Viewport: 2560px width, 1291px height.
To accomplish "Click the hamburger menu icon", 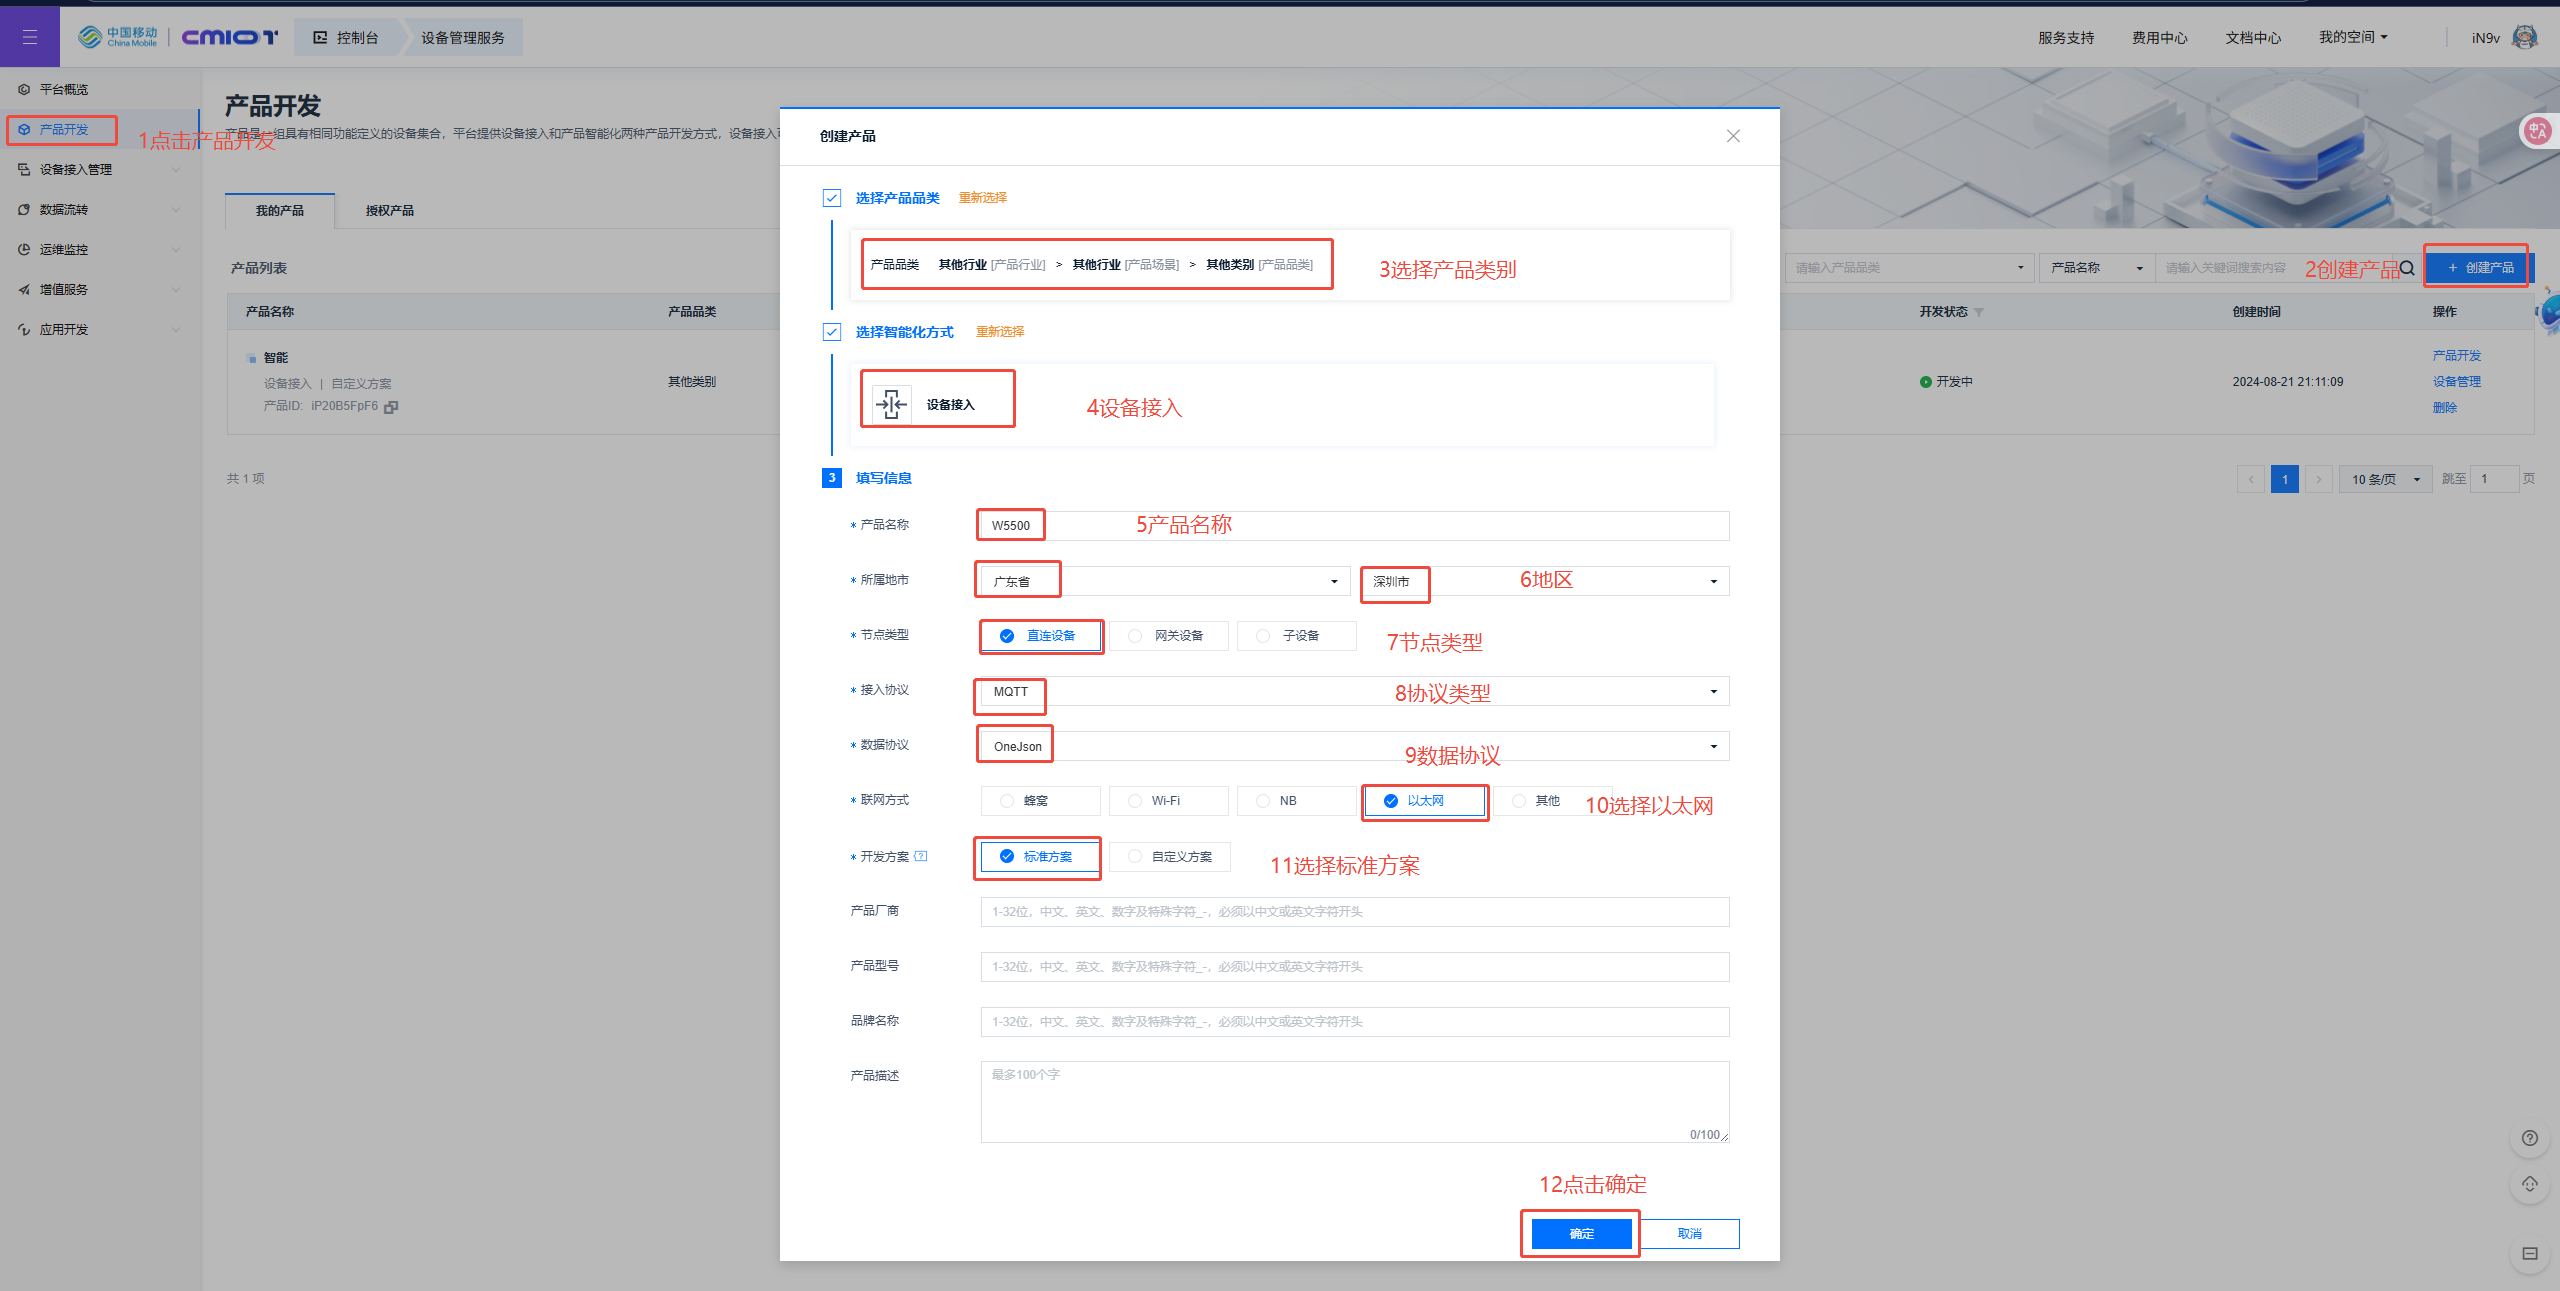I will (x=29, y=37).
